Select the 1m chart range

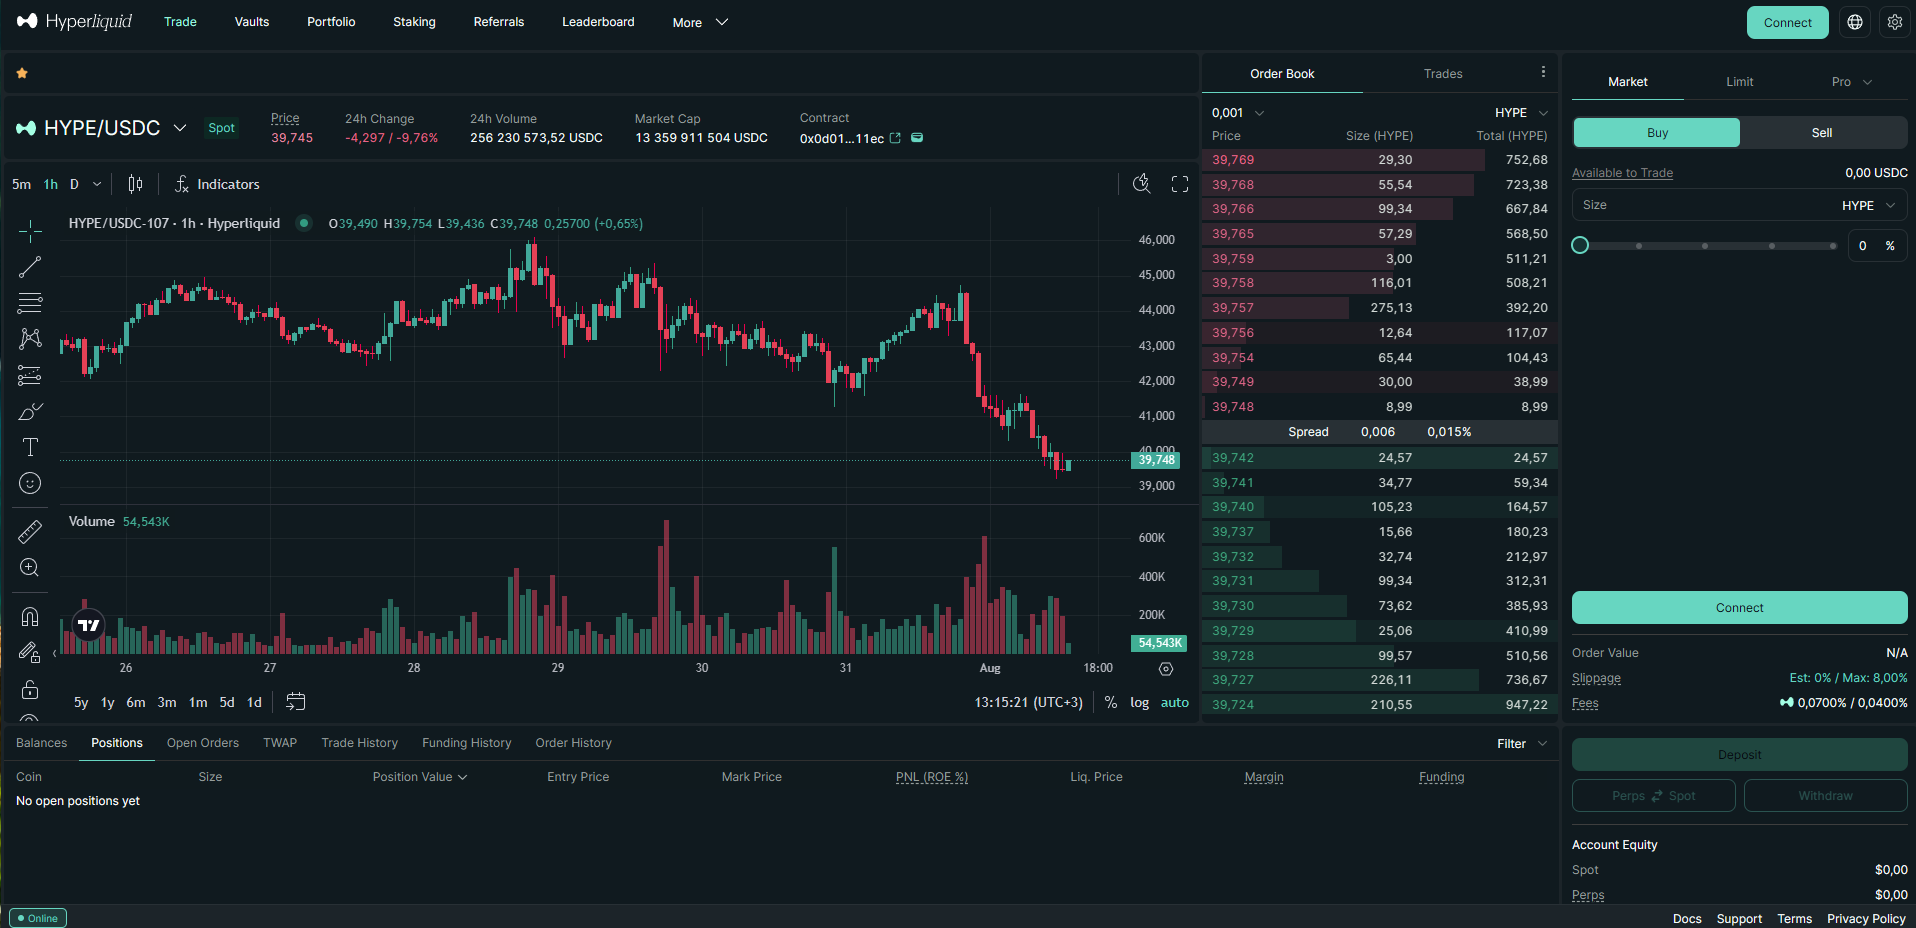198,703
